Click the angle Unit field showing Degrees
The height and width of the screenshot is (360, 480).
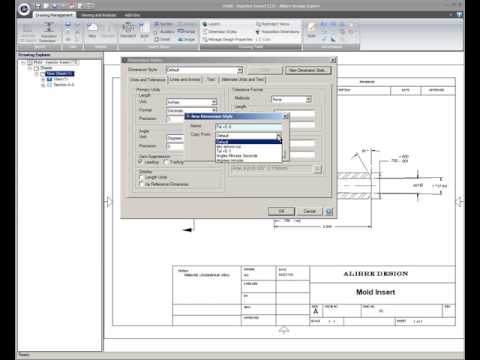tap(175, 138)
